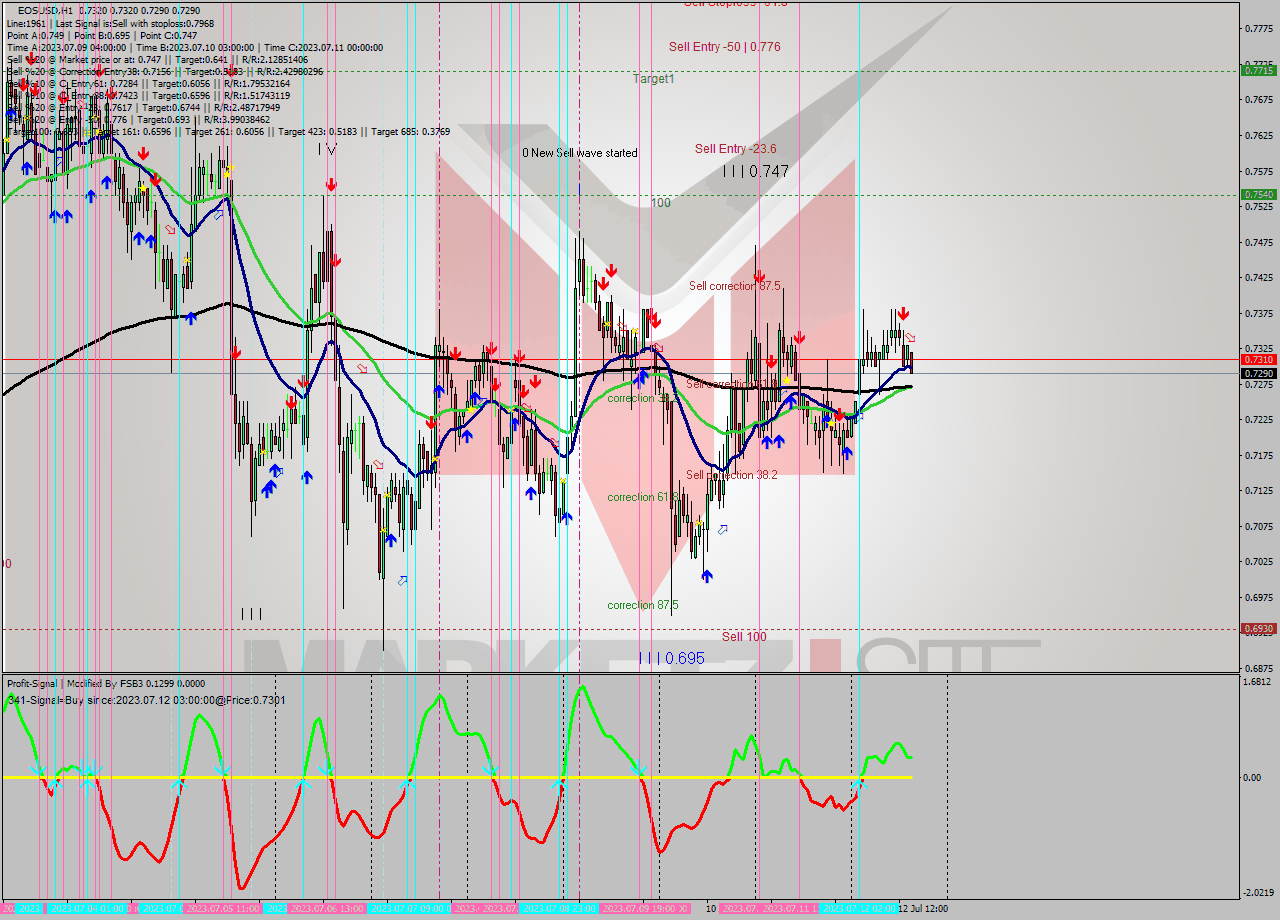Image resolution: width=1280 pixels, height=920 pixels.
Task: Select the 'Sell 100' label
Action: click(x=744, y=636)
